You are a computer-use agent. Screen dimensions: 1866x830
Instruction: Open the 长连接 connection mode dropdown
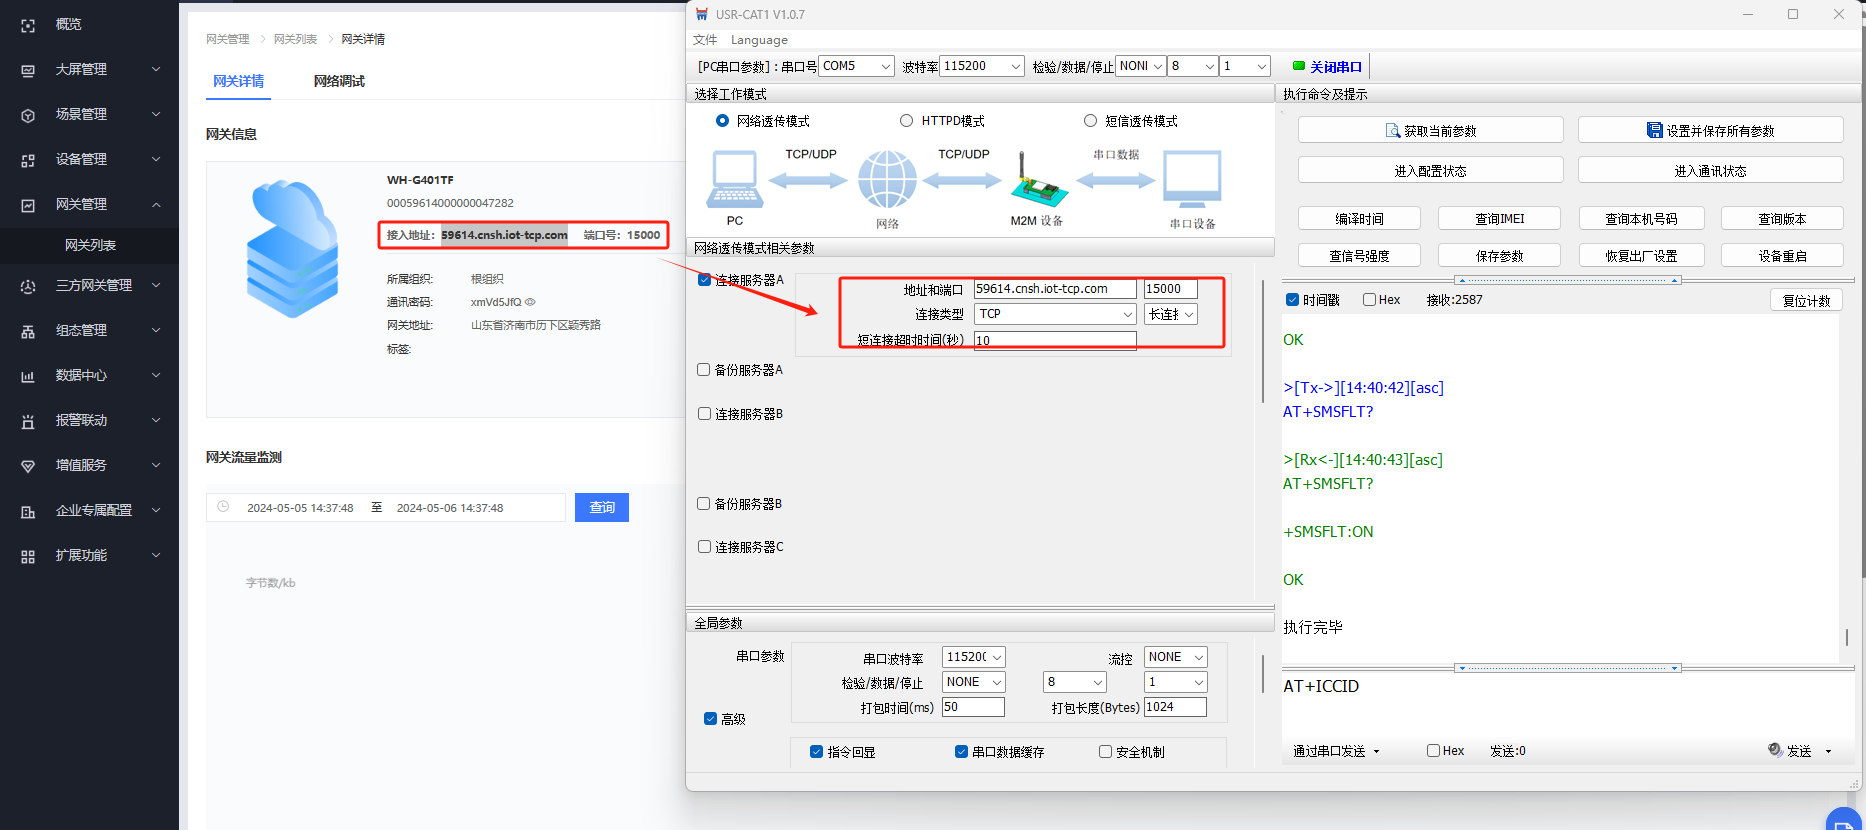pyautogui.click(x=1170, y=314)
